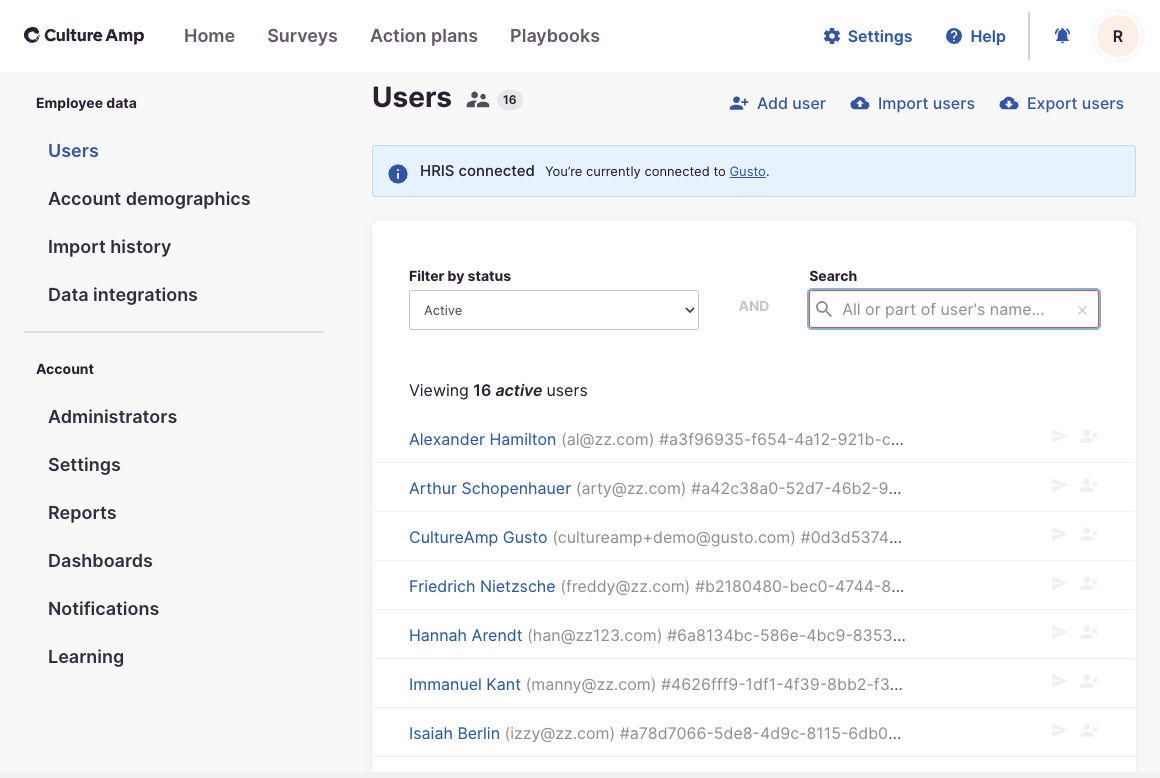Open CultureAmp Gusto's profile
Viewport: 1160px width, 778px height.
[x=478, y=537]
